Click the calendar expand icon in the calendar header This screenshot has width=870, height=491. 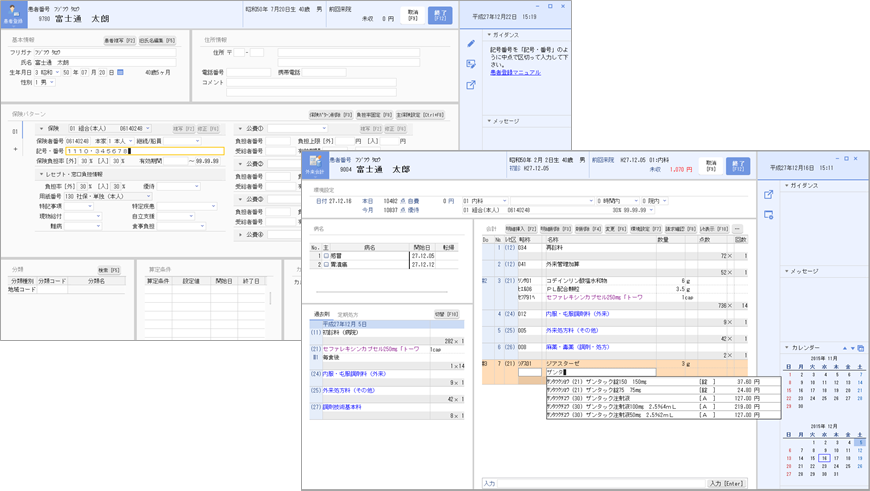point(861,348)
